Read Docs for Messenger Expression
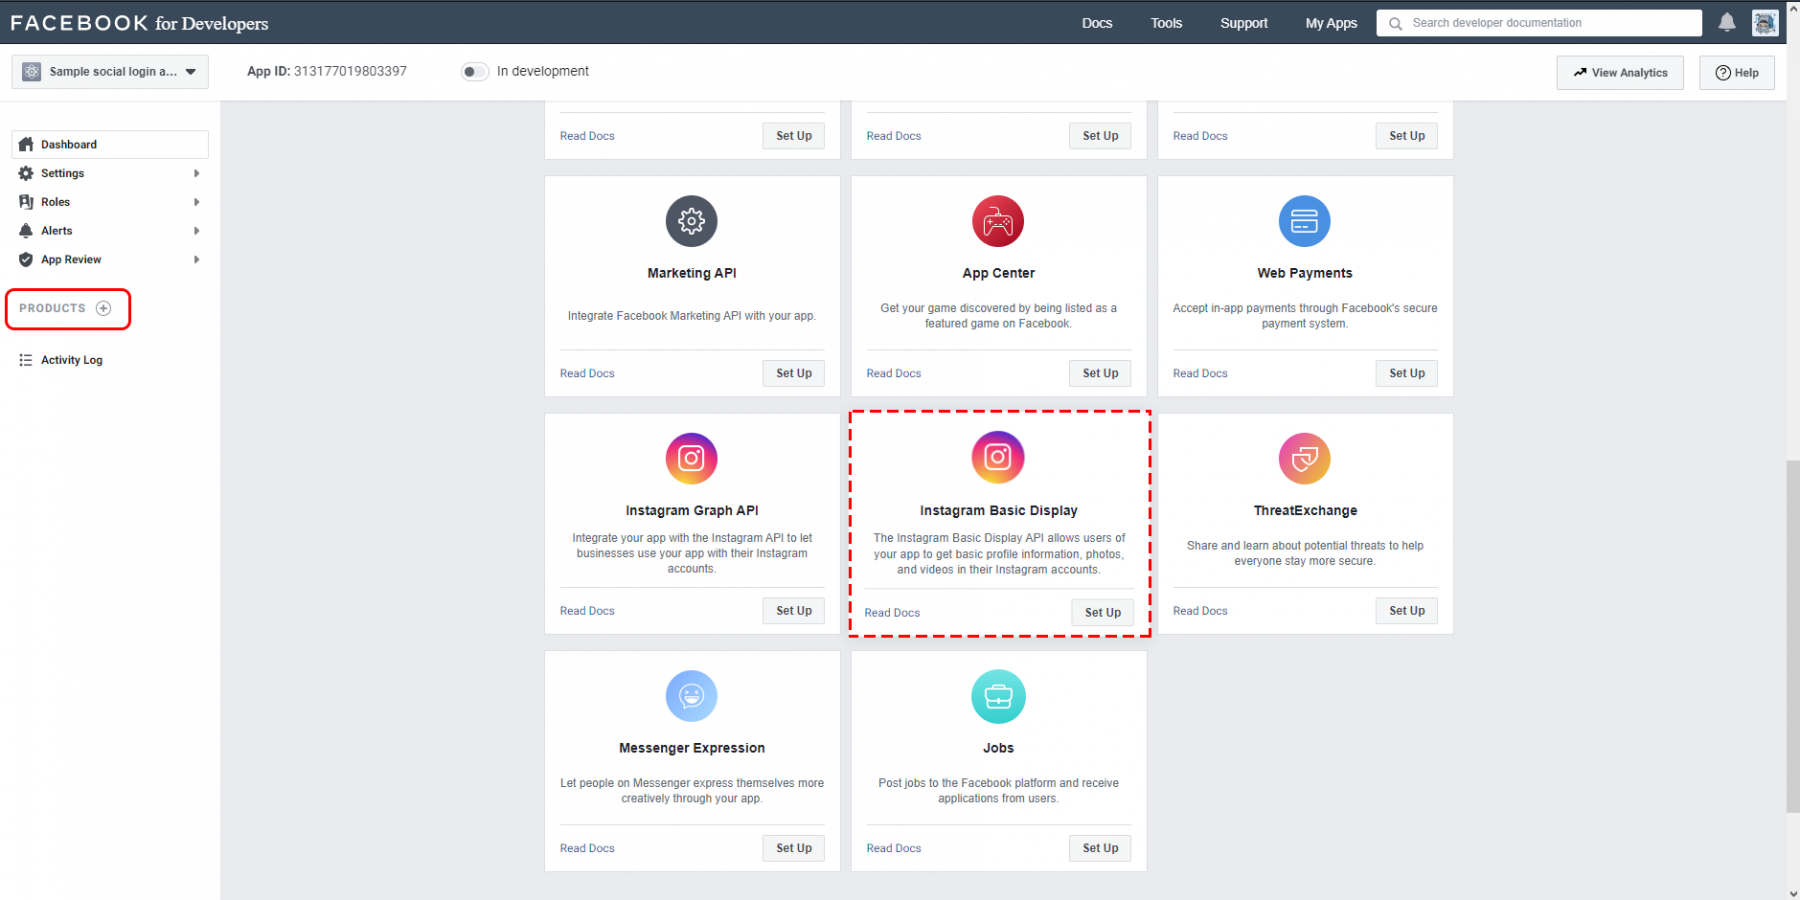 tap(587, 848)
